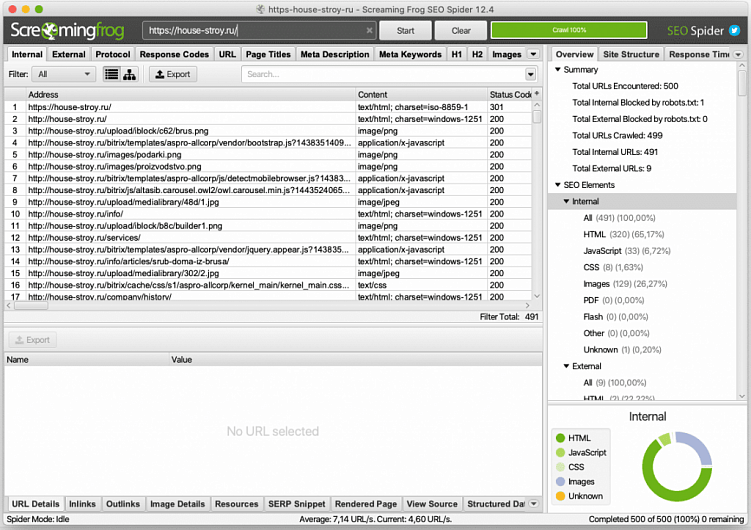Screen dimensions: 751x530
Task: Open the Image Details tab
Action: (177, 504)
